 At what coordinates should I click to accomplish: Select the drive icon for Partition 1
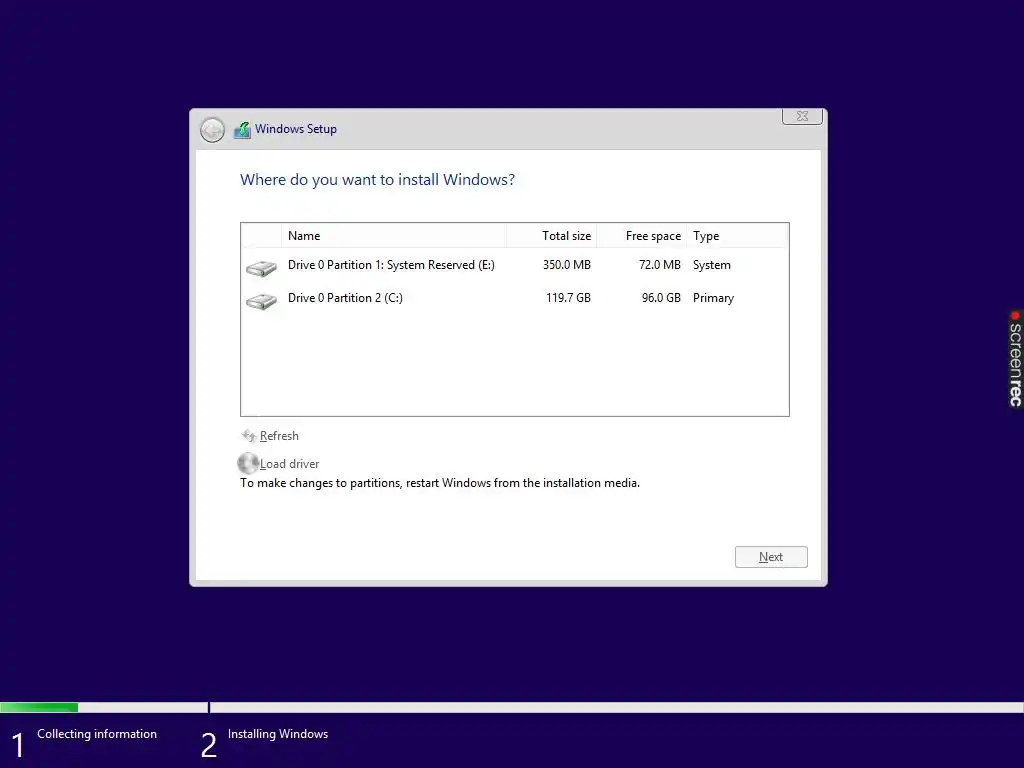click(x=261, y=268)
